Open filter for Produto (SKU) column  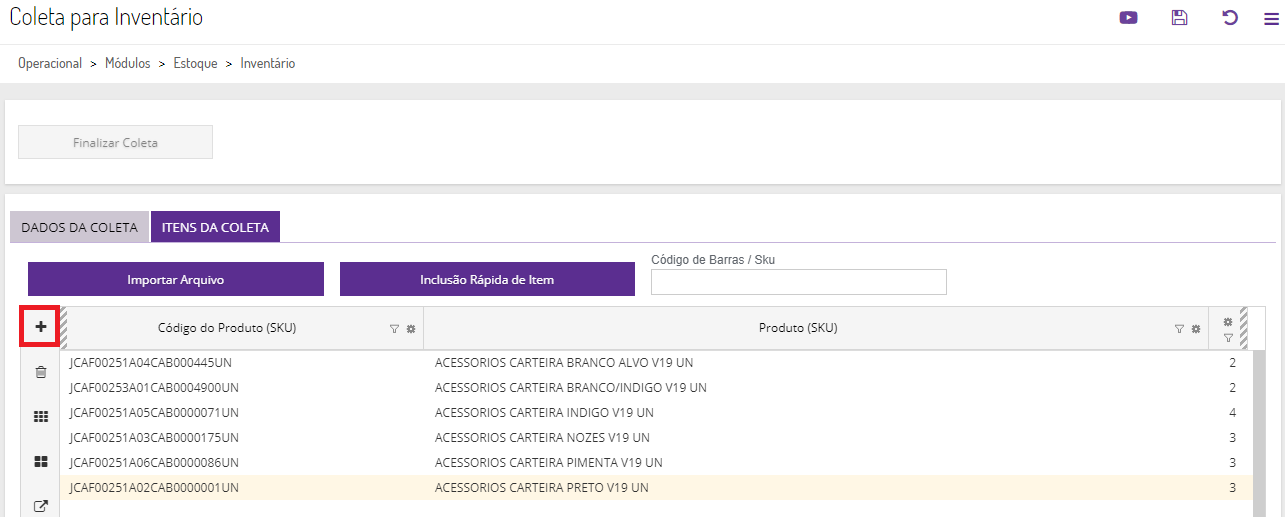click(x=1179, y=328)
